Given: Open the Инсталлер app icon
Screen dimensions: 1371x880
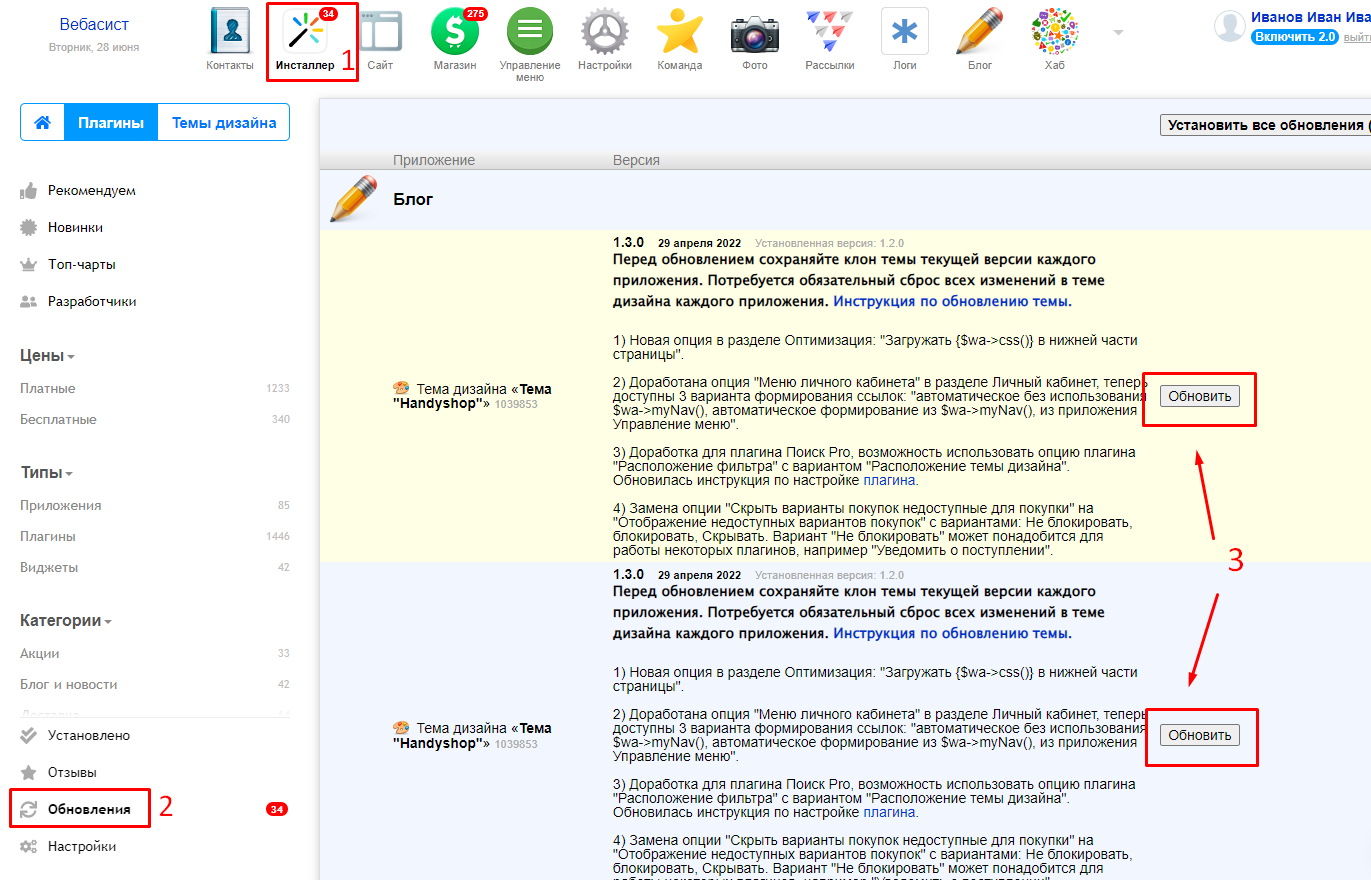Looking at the screenshot, I should click(305, 32).
